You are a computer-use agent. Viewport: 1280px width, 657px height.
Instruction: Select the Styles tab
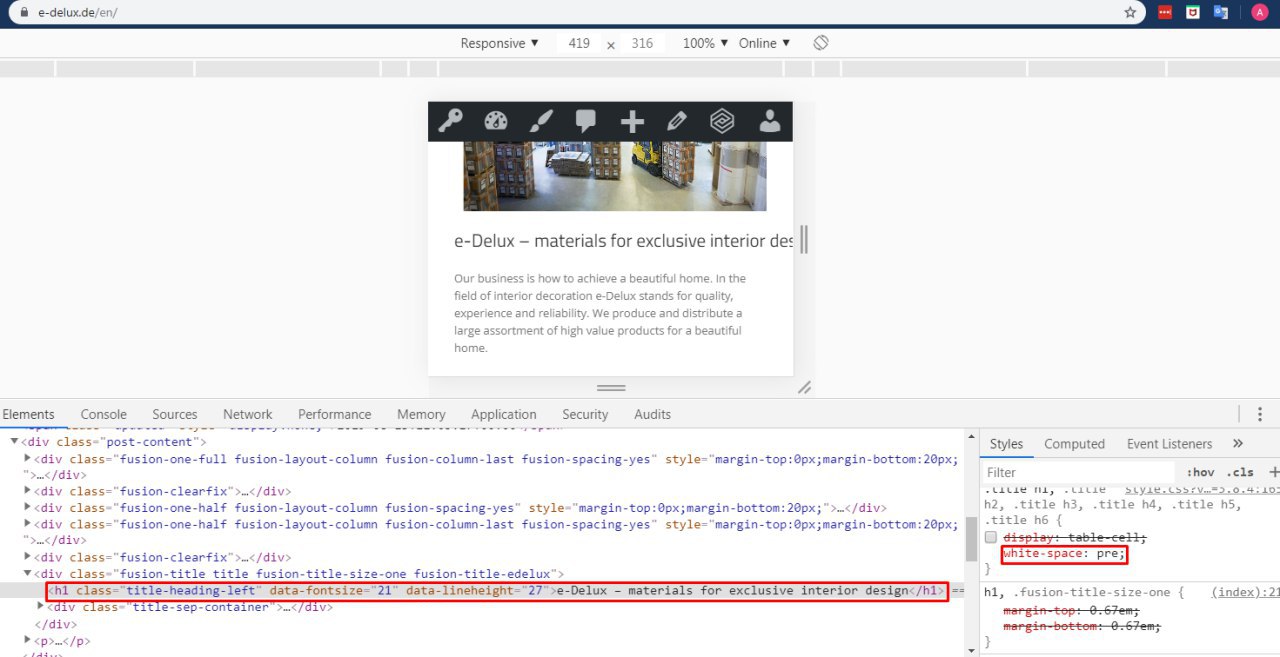pyautogui.click(x=1006, y=444)
